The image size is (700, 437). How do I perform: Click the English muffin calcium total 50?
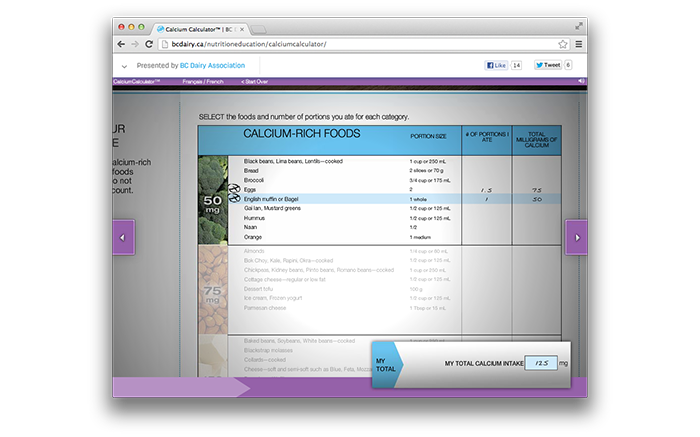537,200
